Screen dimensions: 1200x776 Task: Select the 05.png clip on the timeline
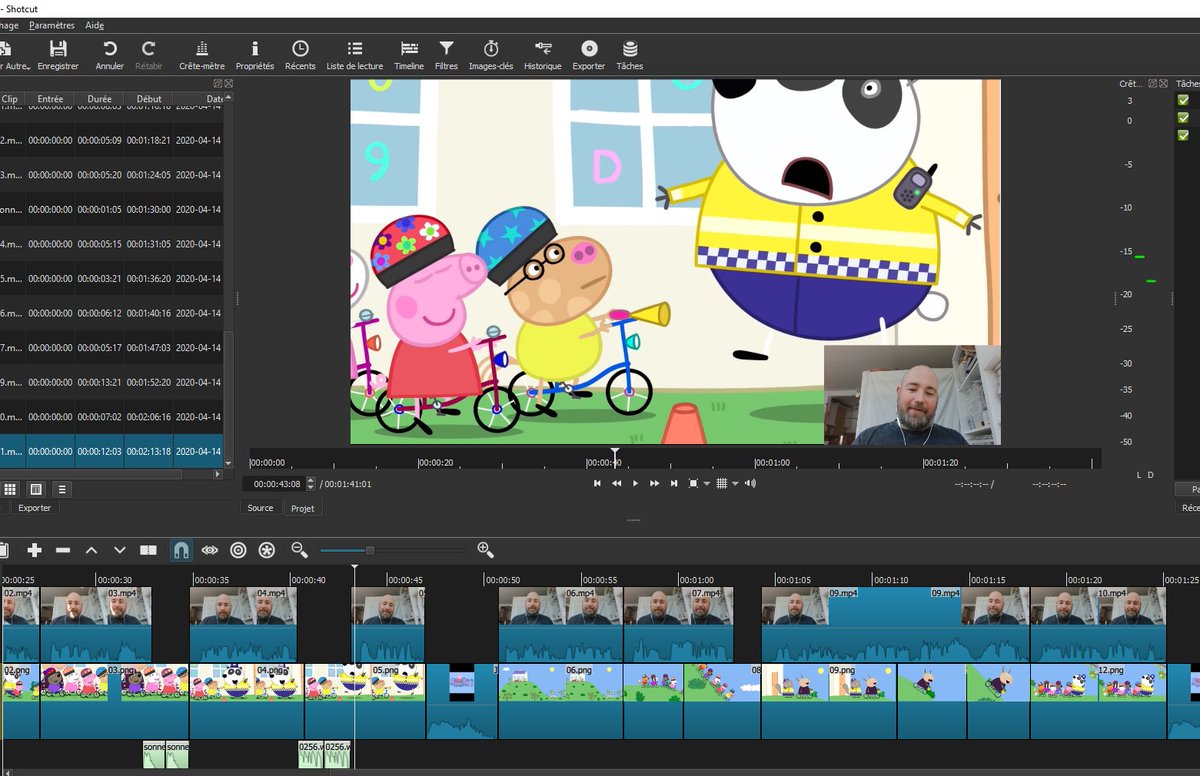click(365, 700)
